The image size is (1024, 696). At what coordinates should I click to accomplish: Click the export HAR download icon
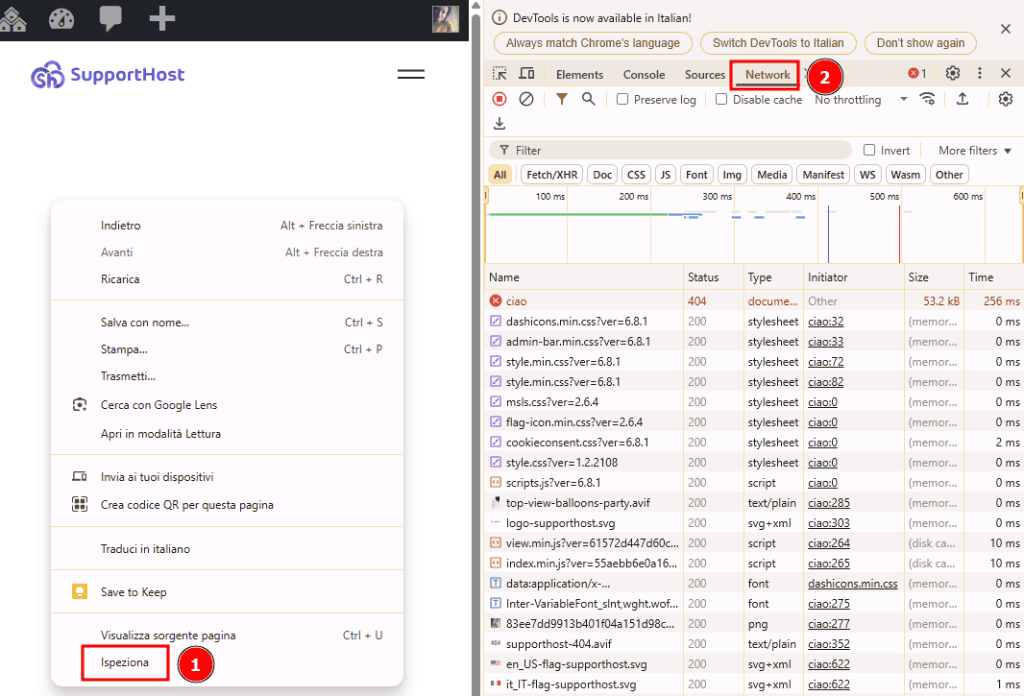tap(500, 123)
